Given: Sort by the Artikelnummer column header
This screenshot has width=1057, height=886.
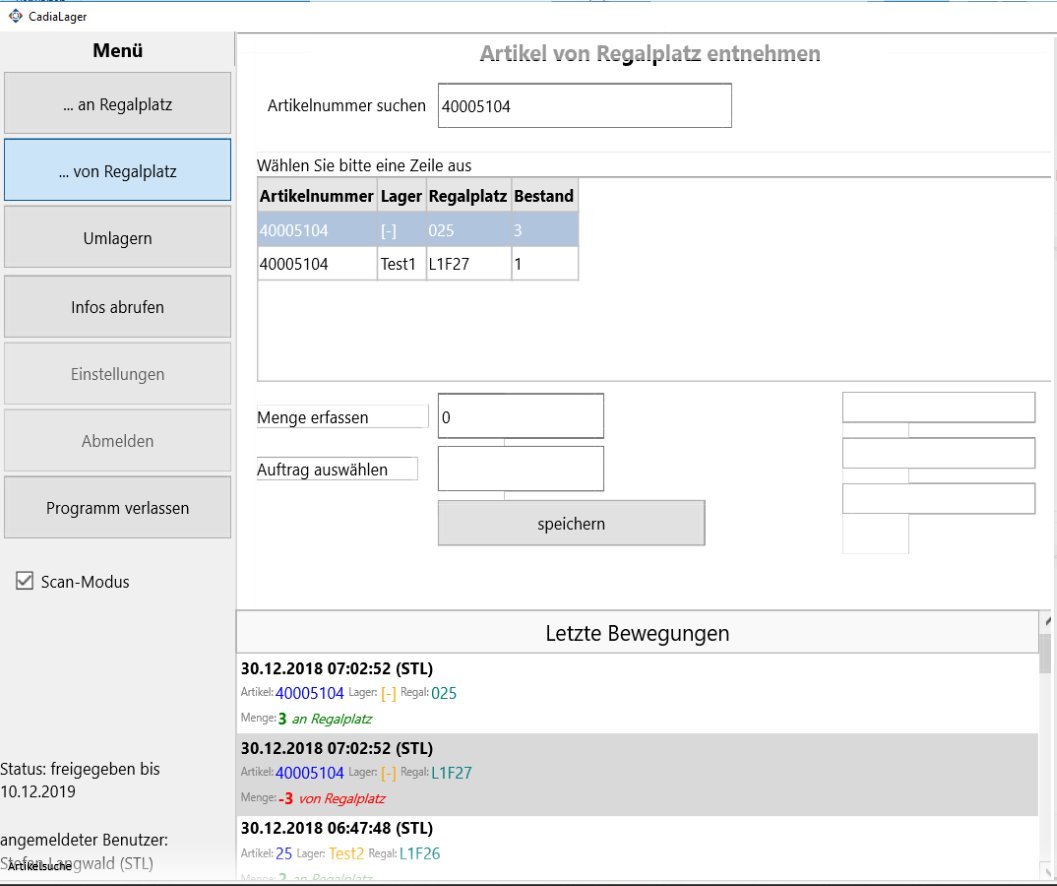Looking at the screenshot, I should coord(317,197).
